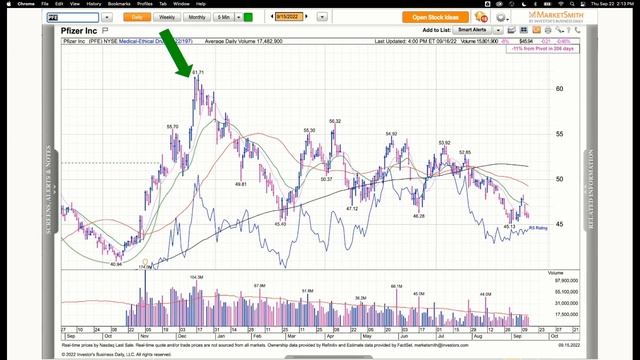Click the tools wrench icon
640x360 pixels.
(x=559, y=30)
